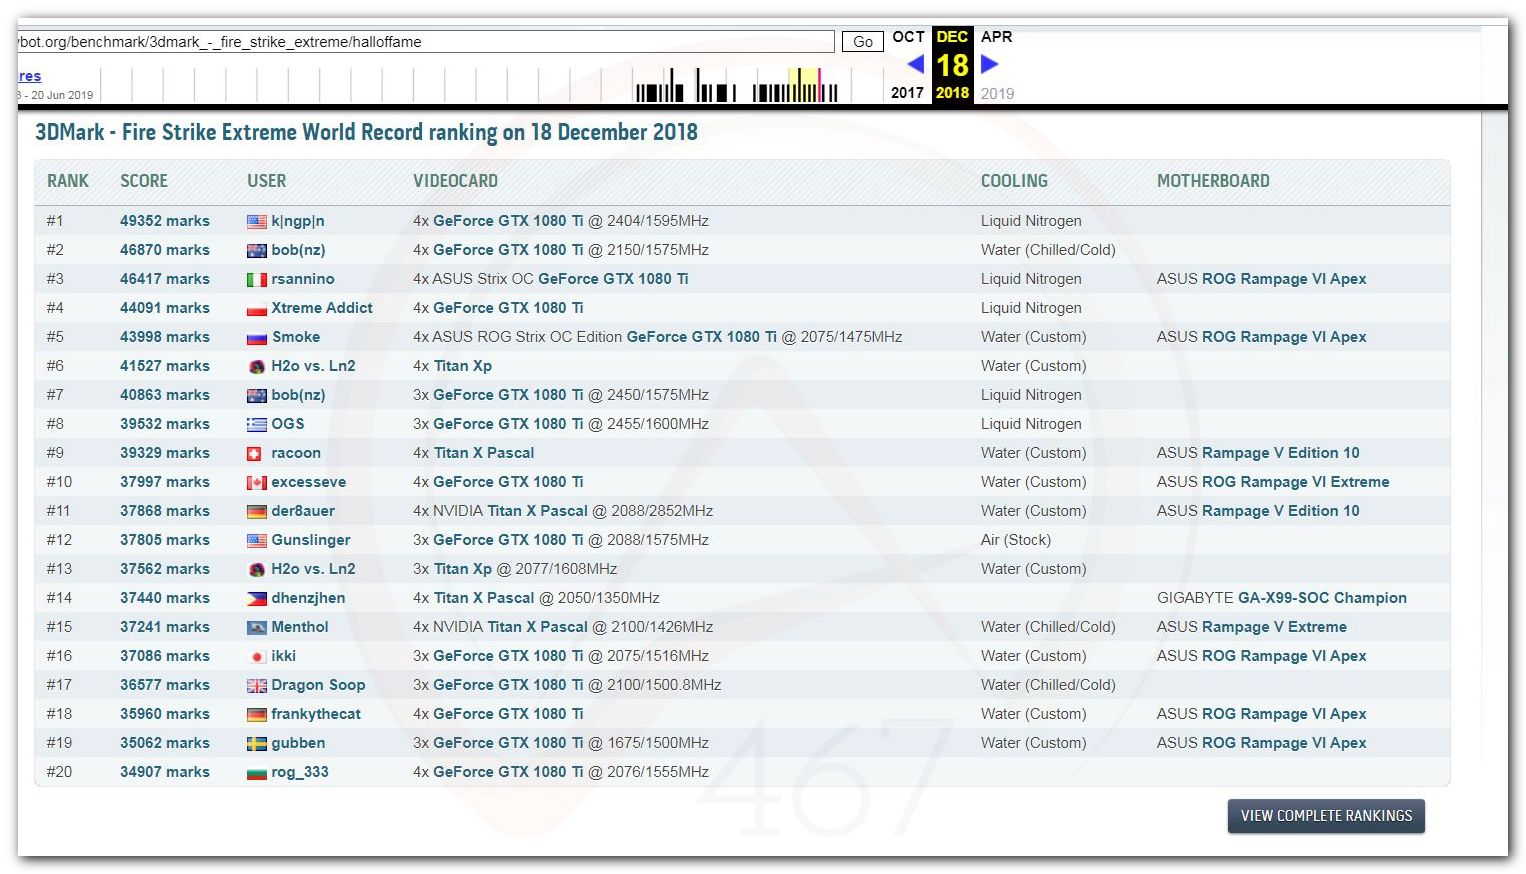Click the UK flag beside Dragon Soop
The image size is (1526, 874).
[257, 686]
